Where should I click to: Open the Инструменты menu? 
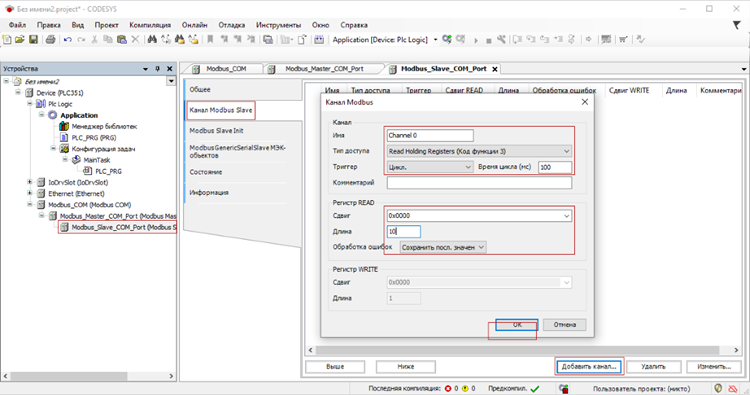278,25
